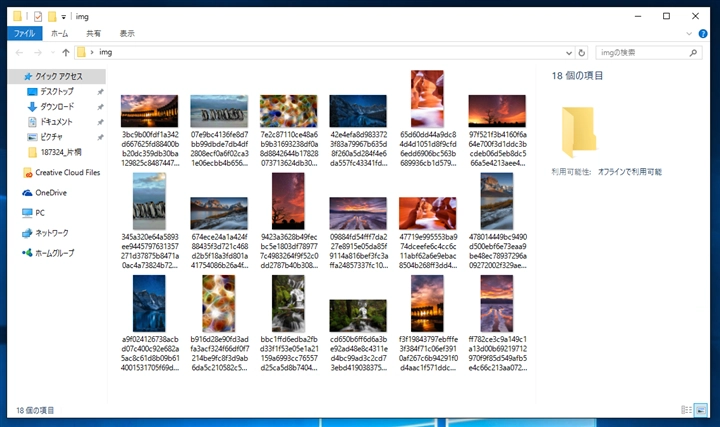Click the folder icon in address bar
The height and width of the screenshot is (427, 720).
coord(81,52)
